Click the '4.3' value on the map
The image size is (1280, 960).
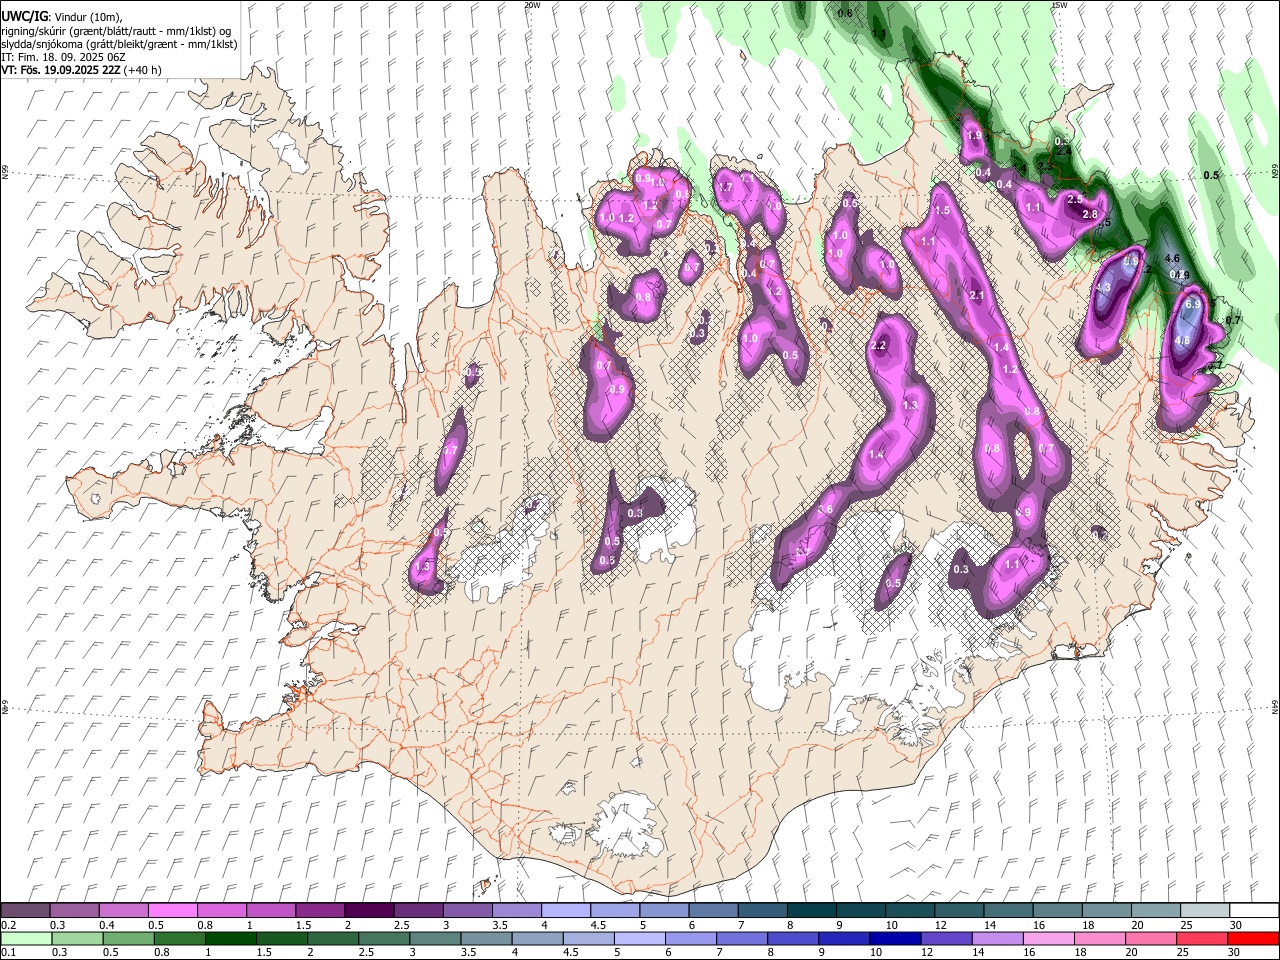[x=1104, y=288]
